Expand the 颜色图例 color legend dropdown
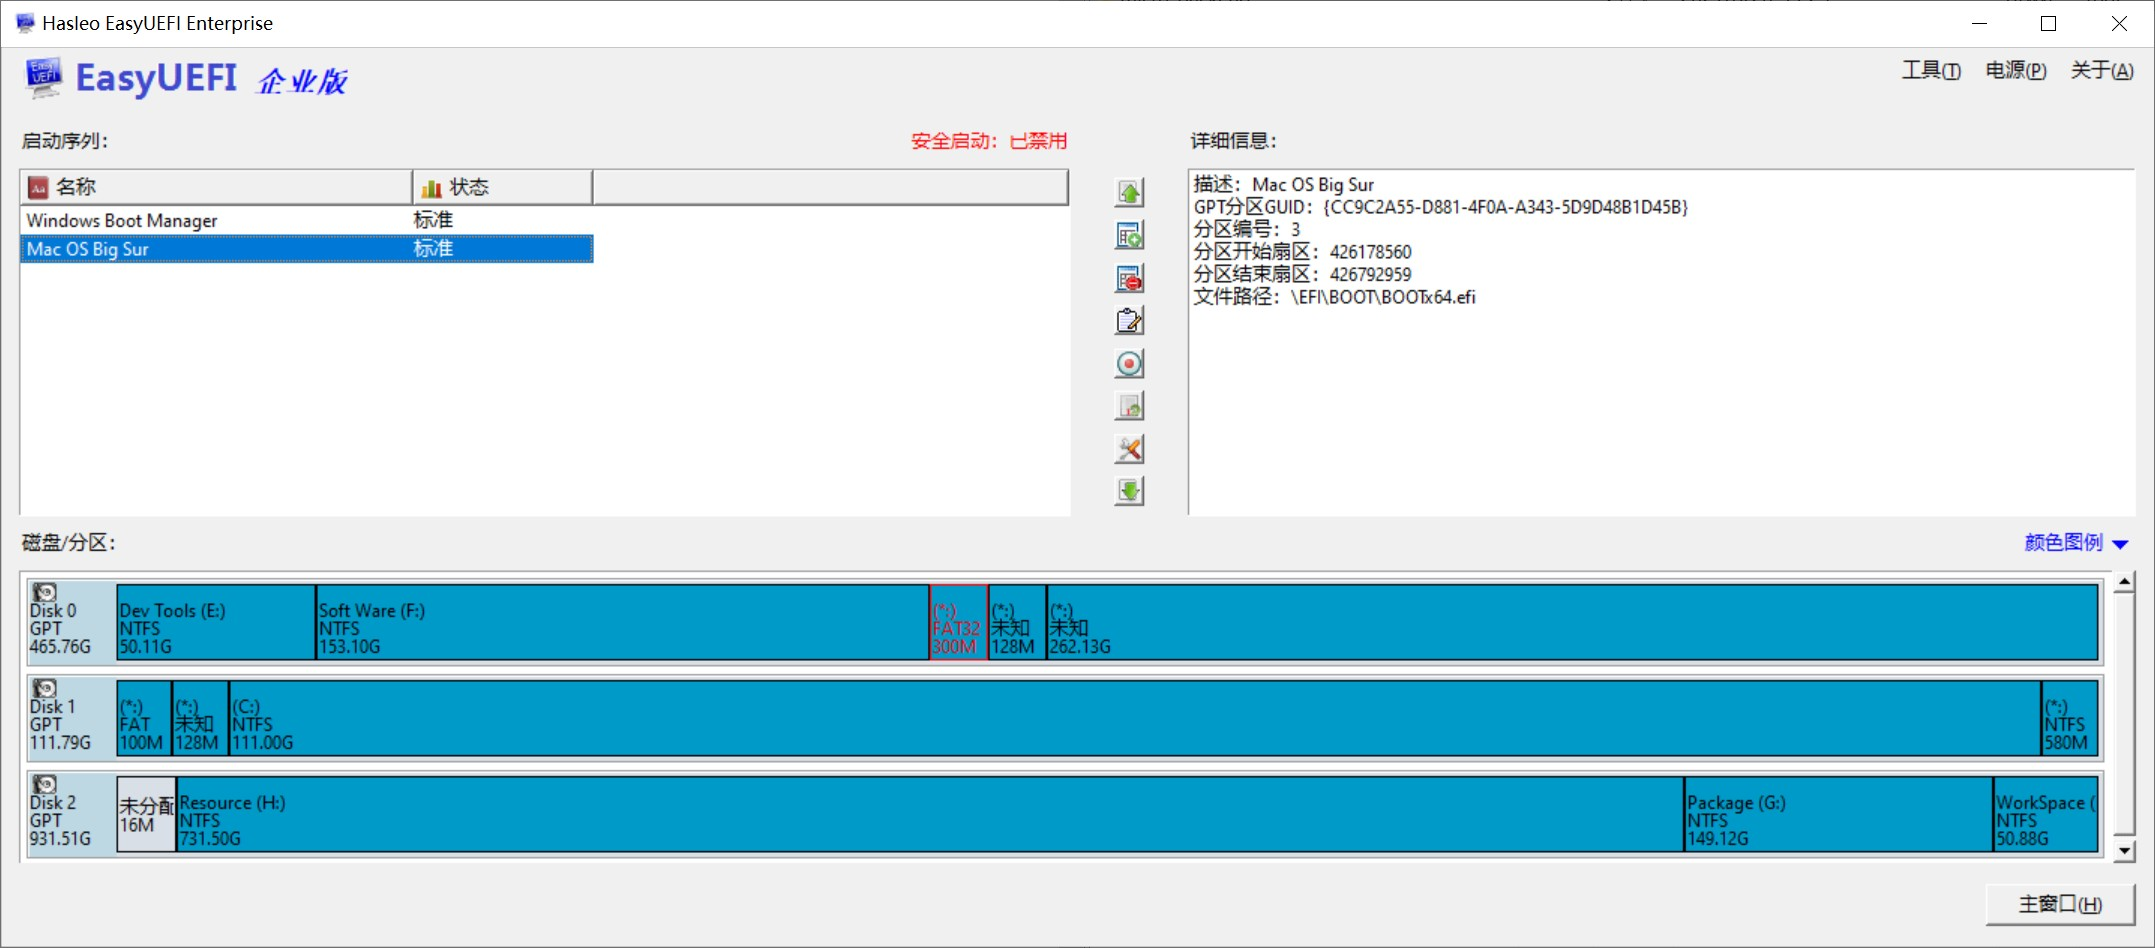 point(2076,542)
